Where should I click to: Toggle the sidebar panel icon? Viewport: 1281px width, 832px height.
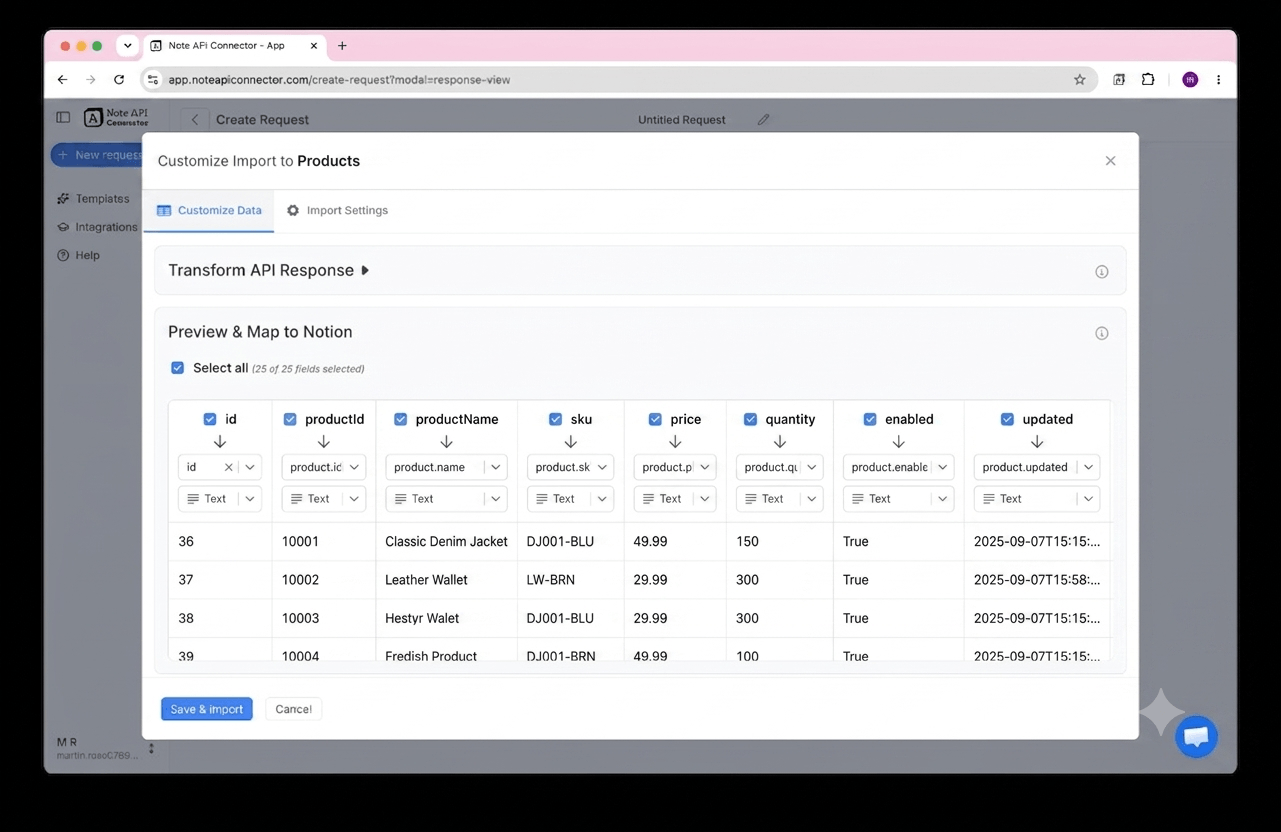click(63, 118)
